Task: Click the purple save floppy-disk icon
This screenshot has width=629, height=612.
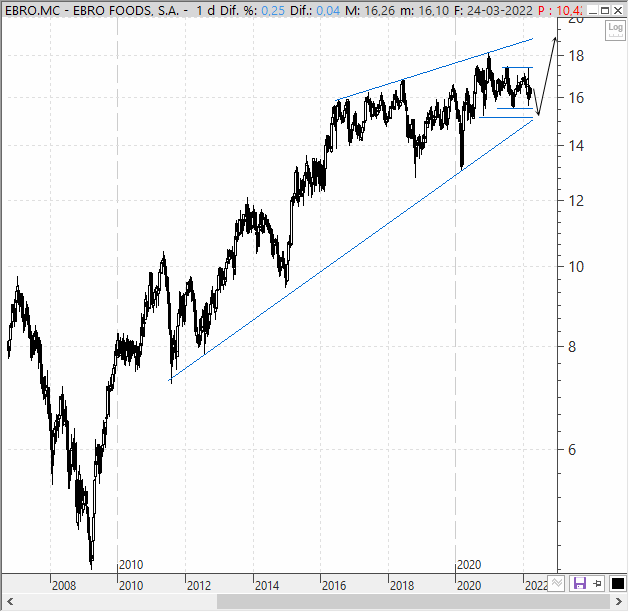Action: coord(579,583)
